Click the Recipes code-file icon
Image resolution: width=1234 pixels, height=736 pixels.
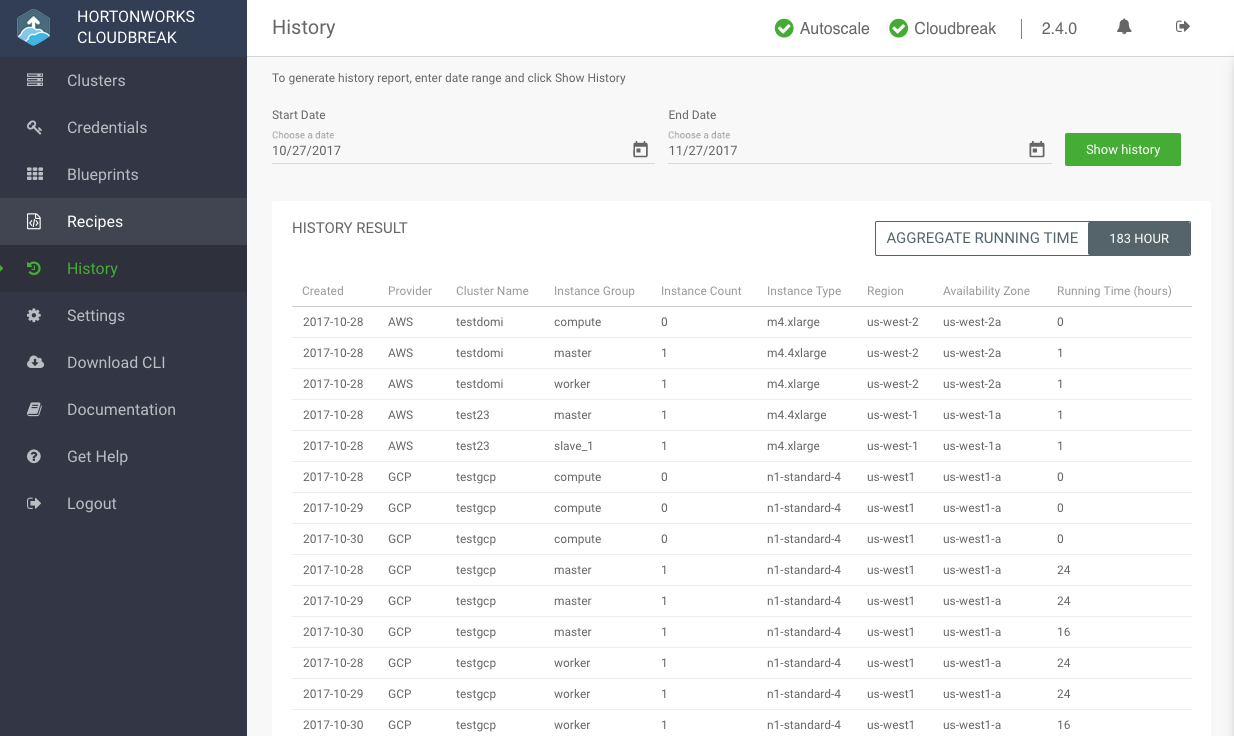point(34,221)
